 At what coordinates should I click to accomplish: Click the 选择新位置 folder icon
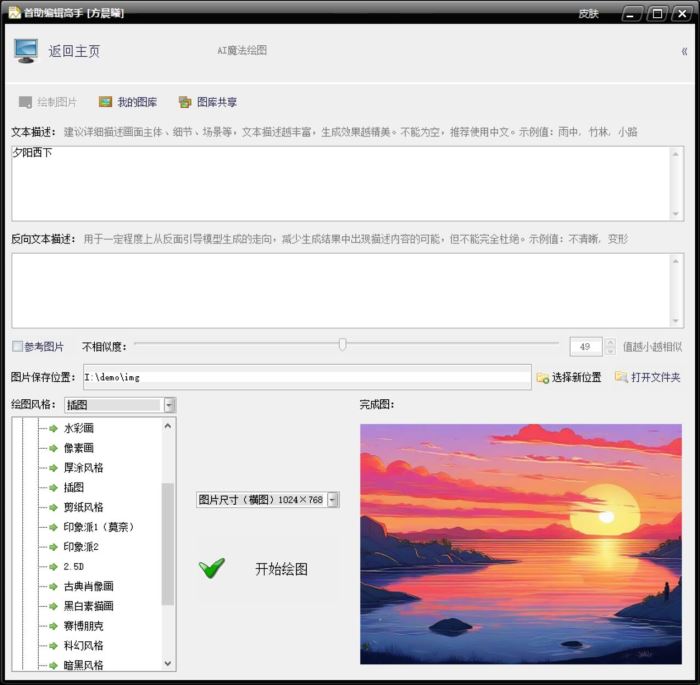[542, 378]
